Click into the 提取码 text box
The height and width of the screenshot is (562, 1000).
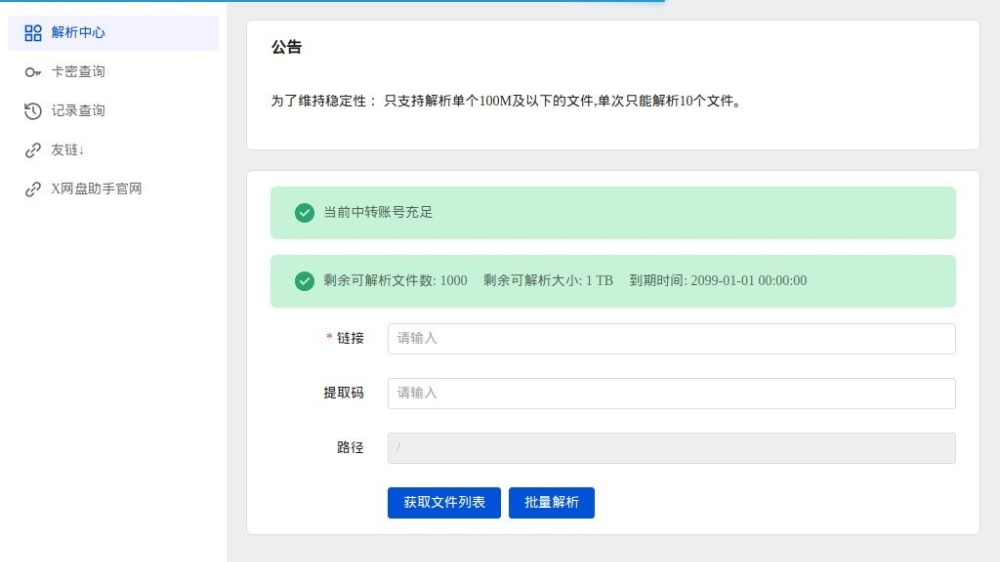pyautogui.click(x=671, y=393)
